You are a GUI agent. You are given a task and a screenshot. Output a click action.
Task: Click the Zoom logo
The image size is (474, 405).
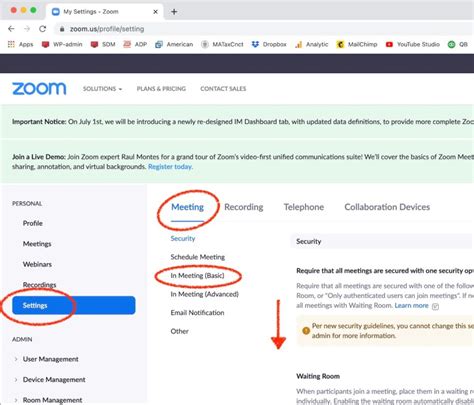click(x=39, y=89)
